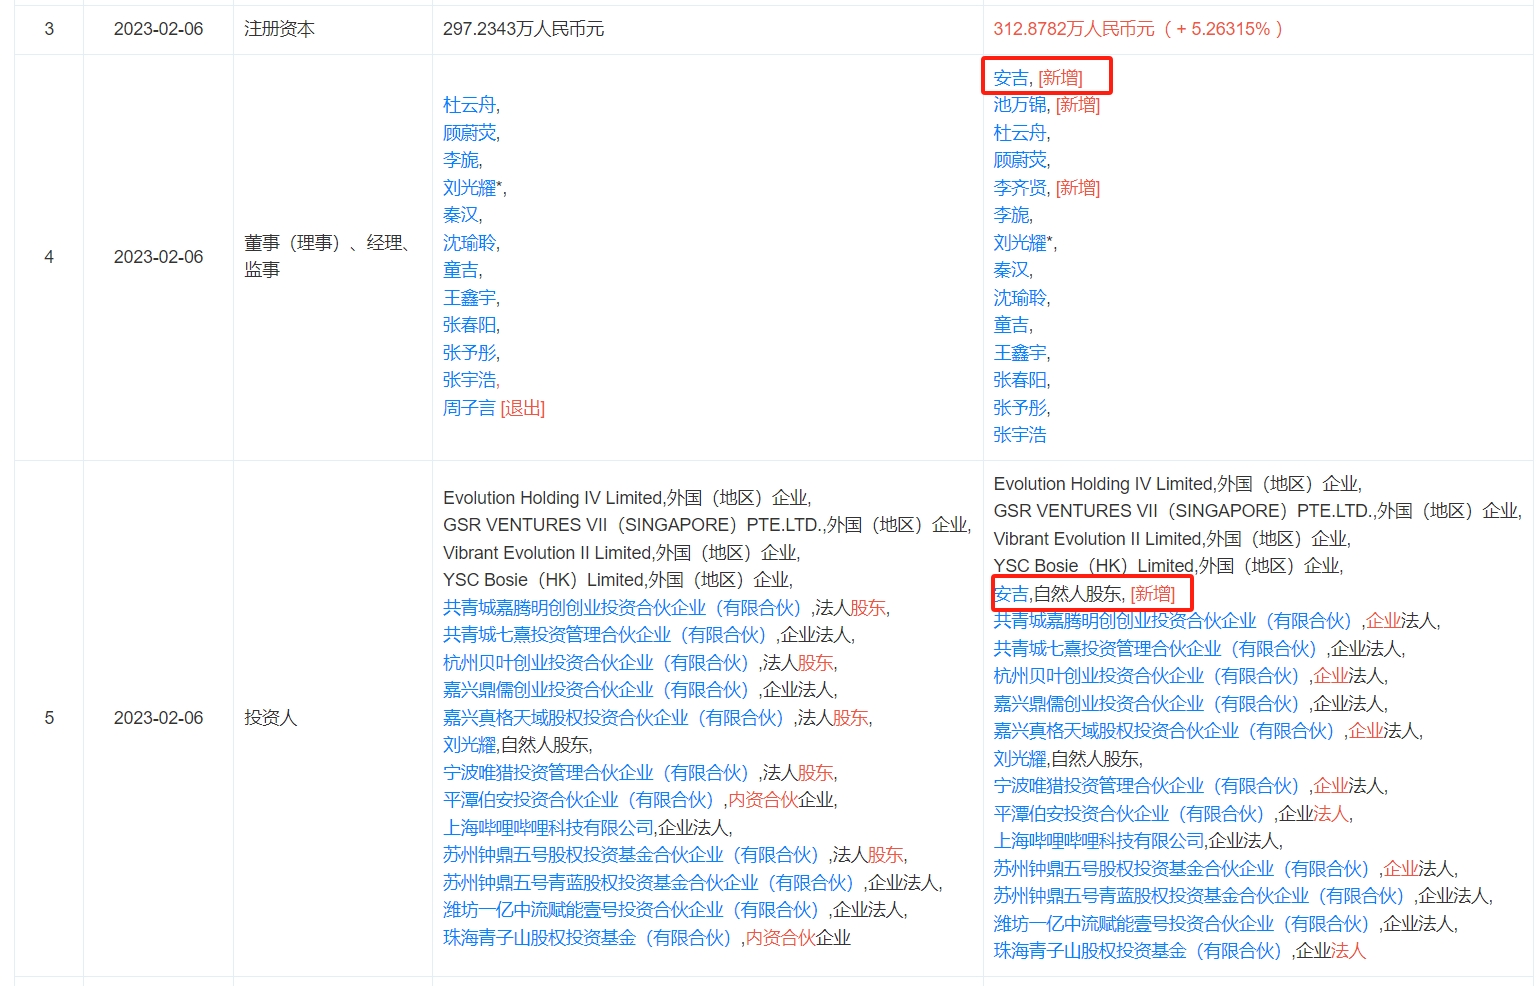Click 周子言 who is marked 退出
The height and width of the screenshot is (986, 1536).
coord(469,408)
